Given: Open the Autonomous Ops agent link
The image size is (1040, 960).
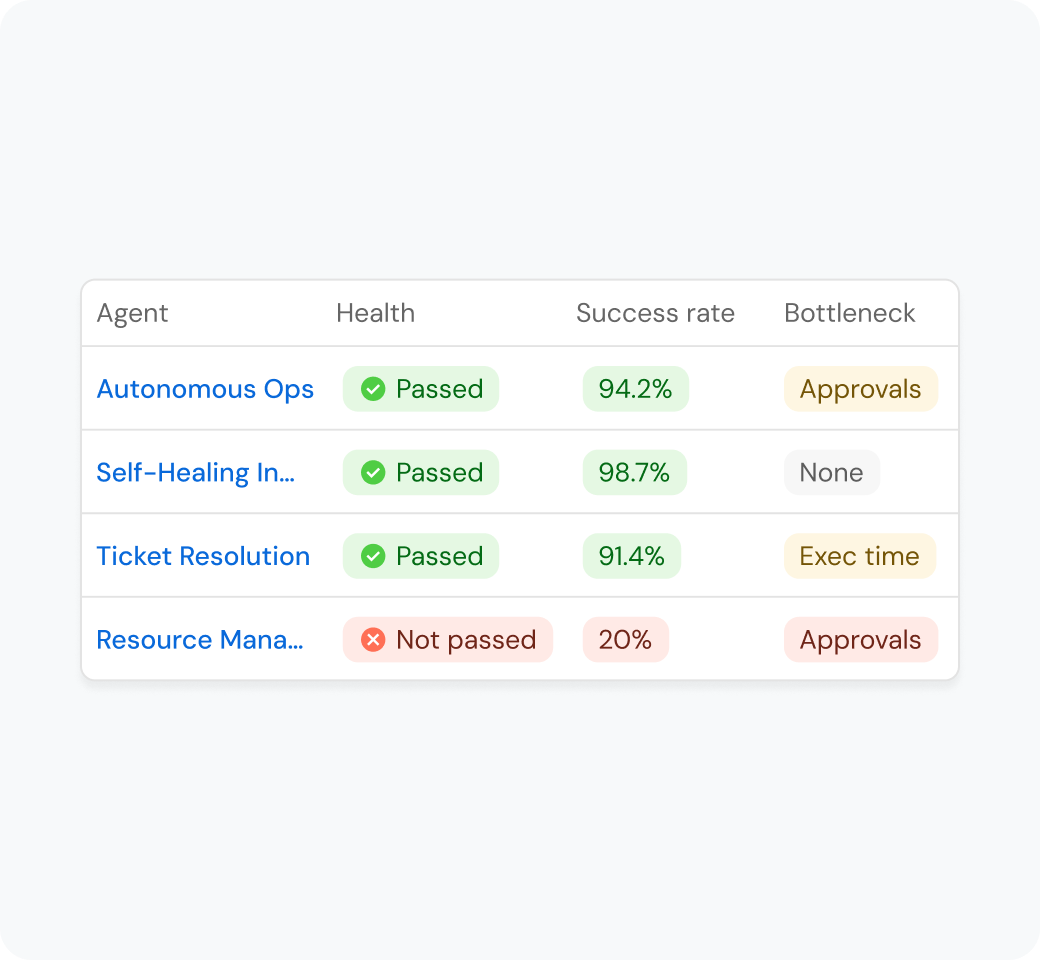Looking at the screenshot, I should point(205,389).
